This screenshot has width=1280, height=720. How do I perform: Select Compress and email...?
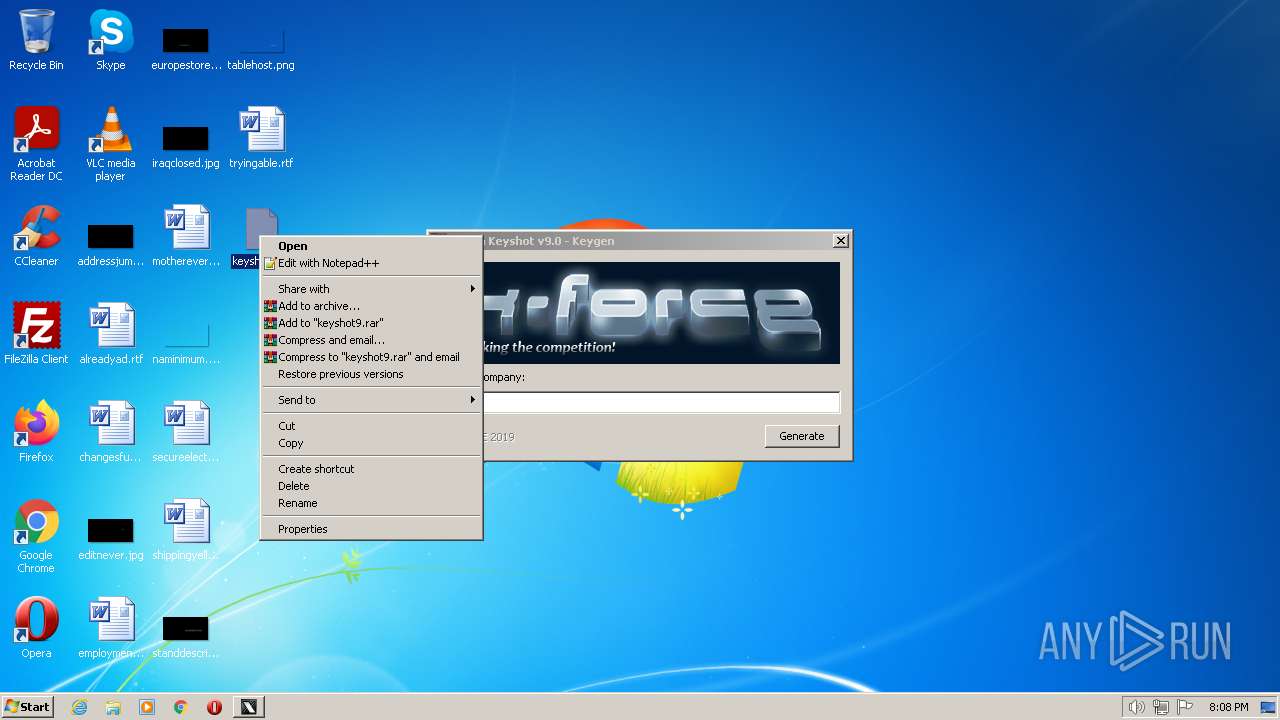coord(372,340)
